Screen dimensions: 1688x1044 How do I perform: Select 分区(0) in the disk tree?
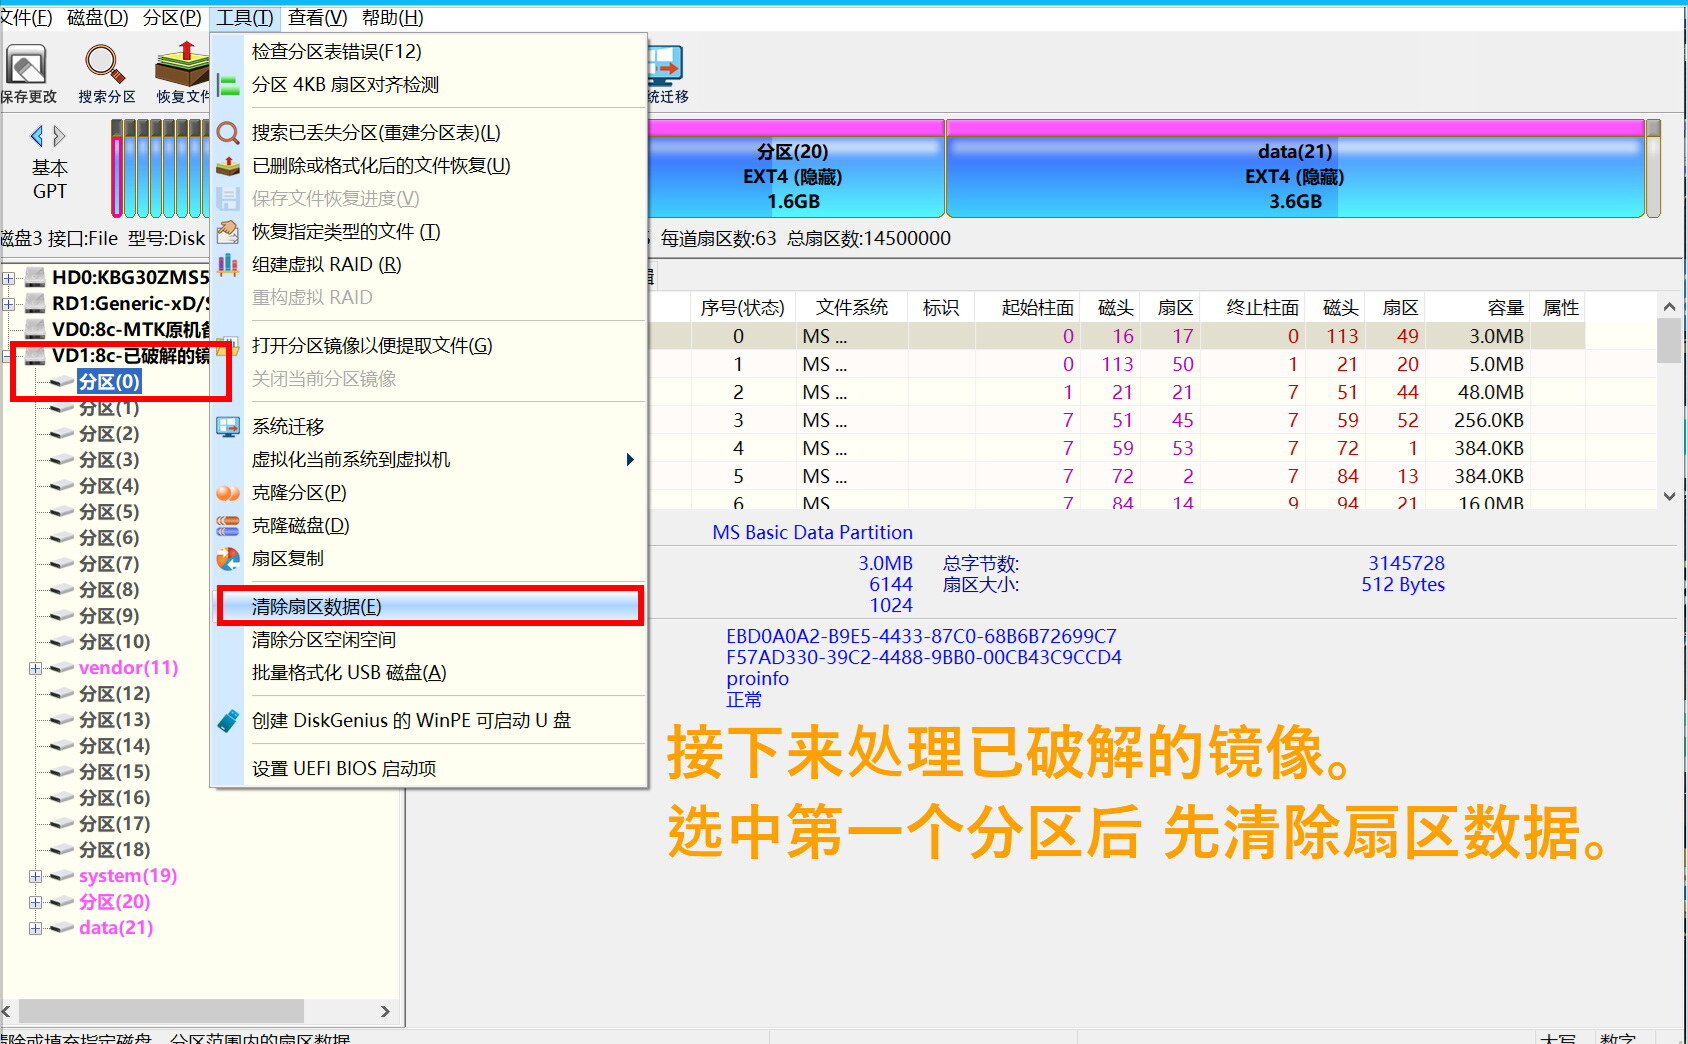click(x=109, y=381)
